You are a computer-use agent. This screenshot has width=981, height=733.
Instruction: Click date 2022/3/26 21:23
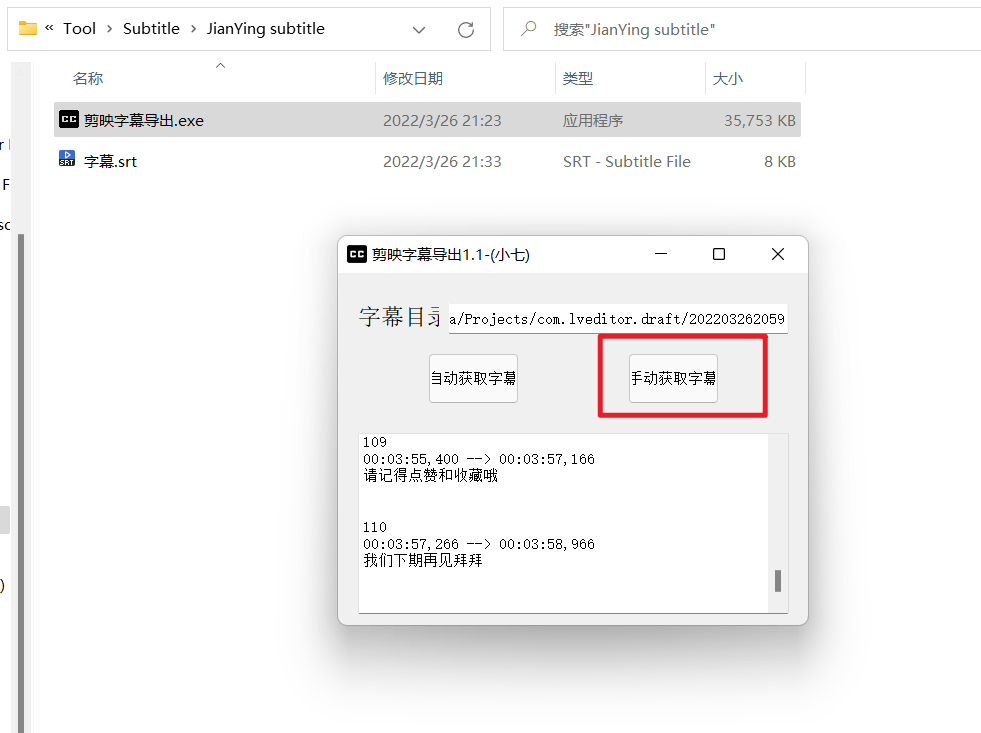(442, 121)
